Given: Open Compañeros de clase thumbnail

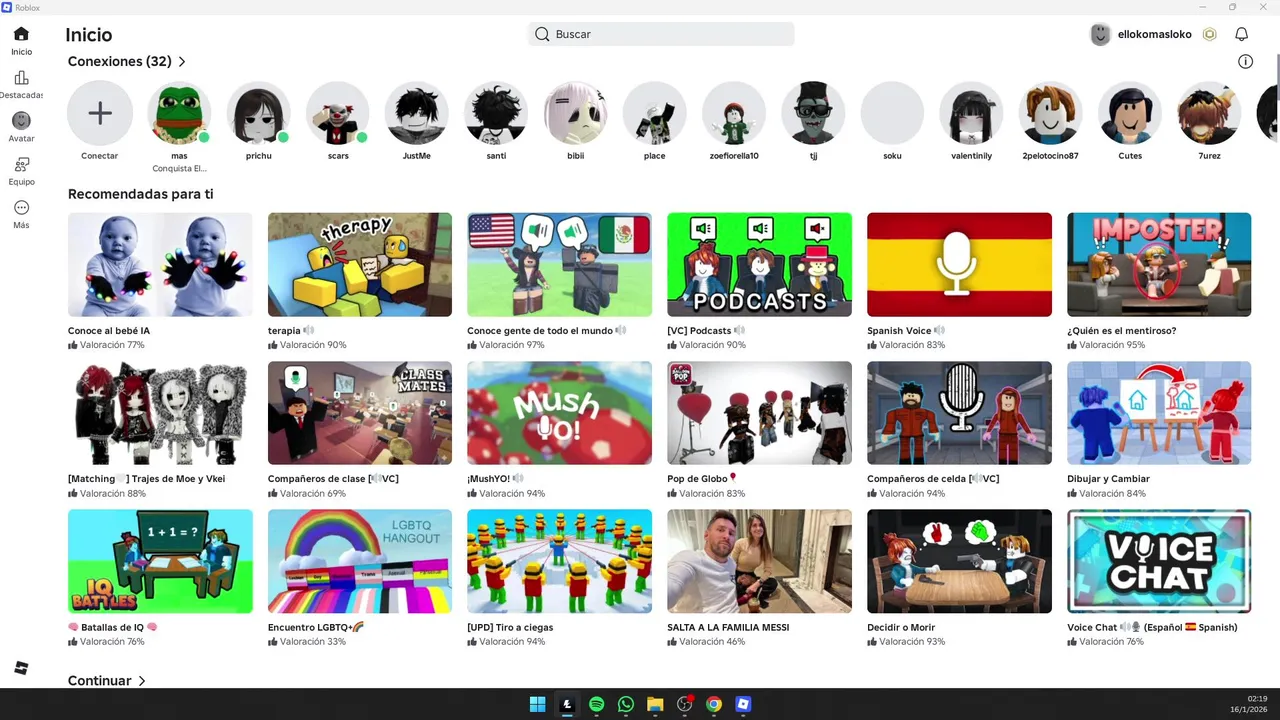Looking at the screenshot, I should coord(360,413).
